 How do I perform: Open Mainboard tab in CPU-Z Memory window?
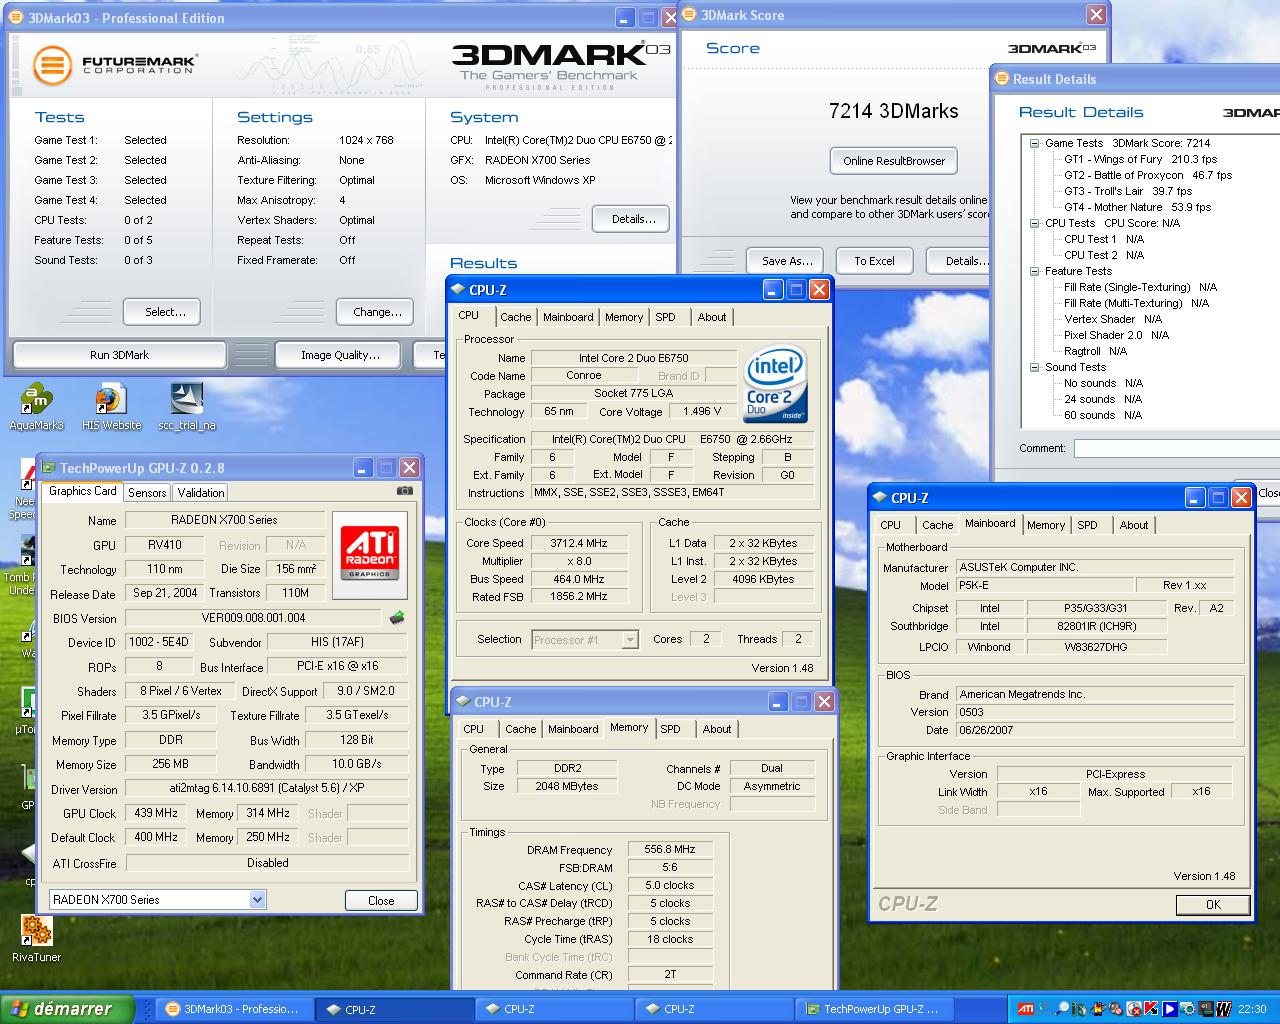tap(573, 729)
